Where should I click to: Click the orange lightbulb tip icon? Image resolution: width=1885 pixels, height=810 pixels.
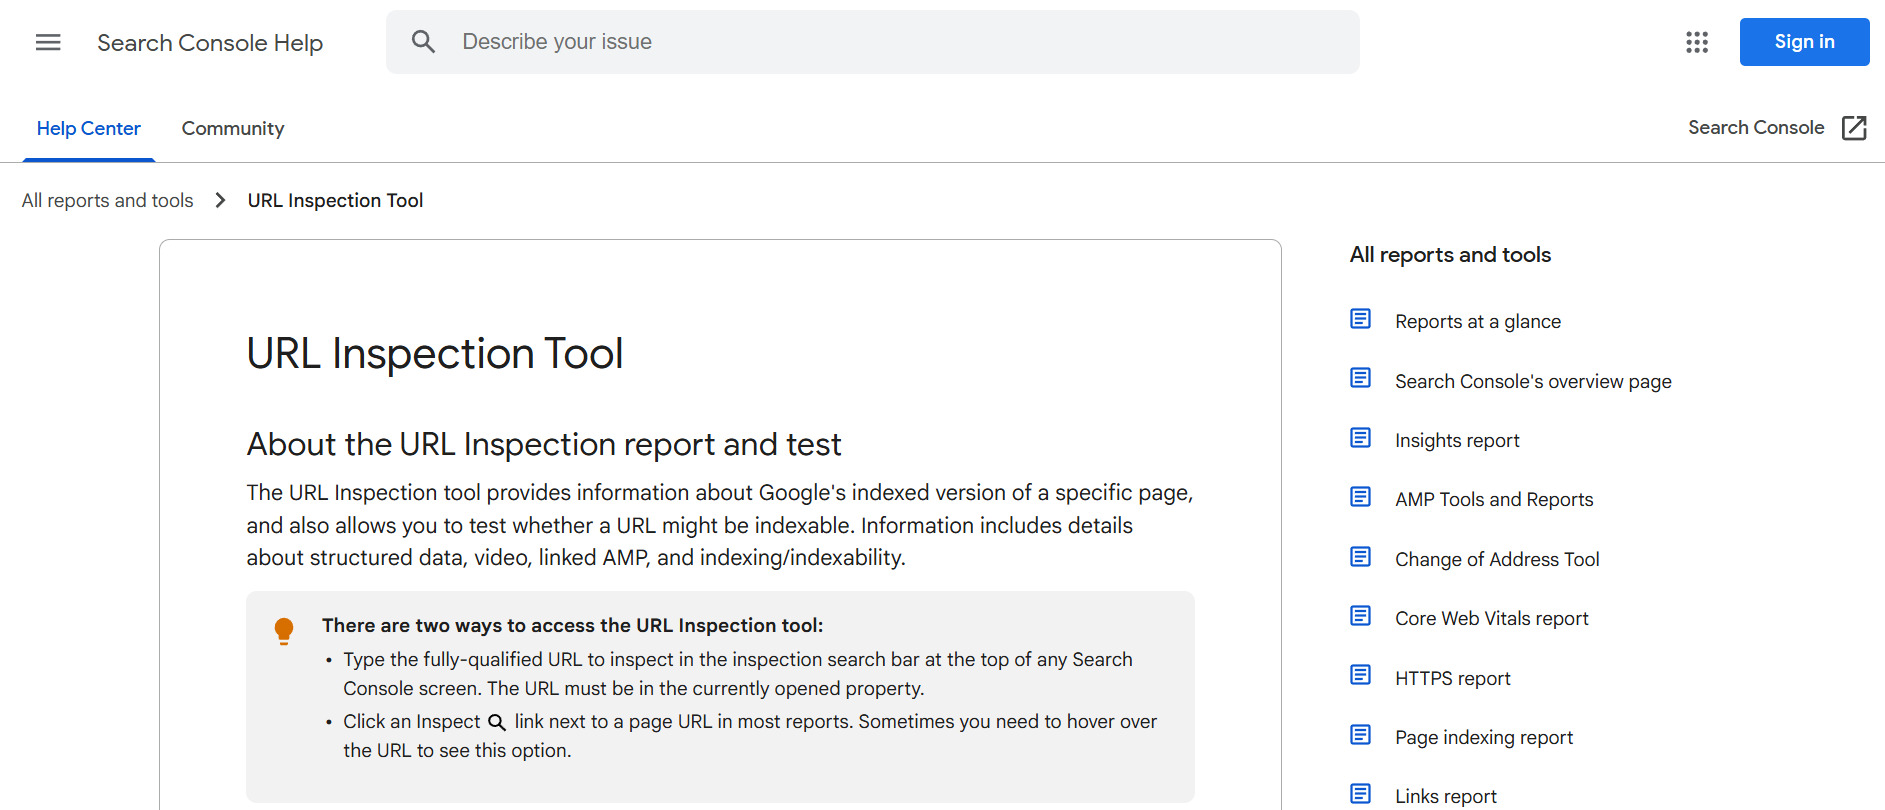click(284, 631)
